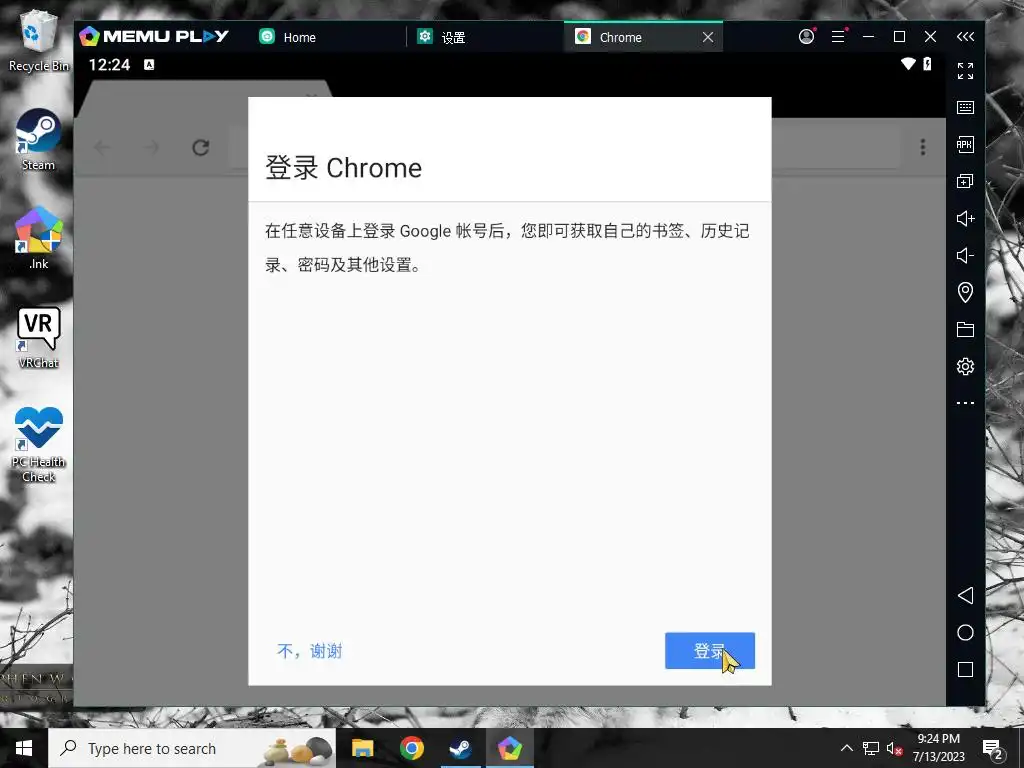Image resolution: width=1024 pixels, height=768 pixels.
Task: Tap the Android home circle button
Action: click(x=965, y=632)
